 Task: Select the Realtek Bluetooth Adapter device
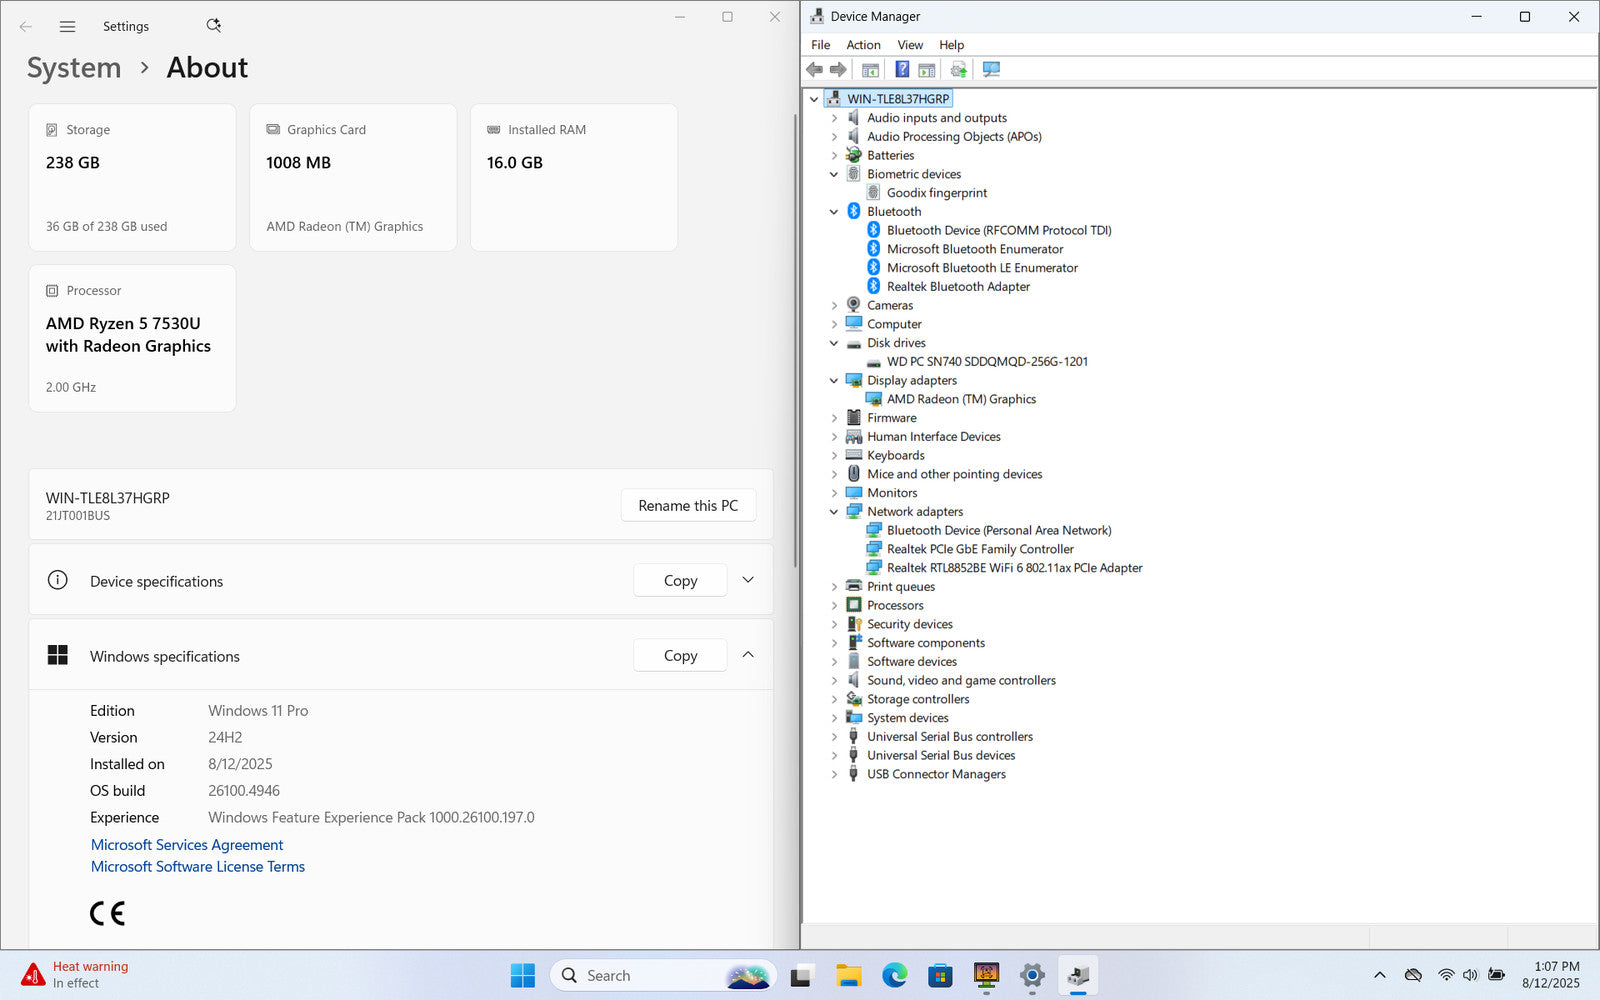pos(957,287)
